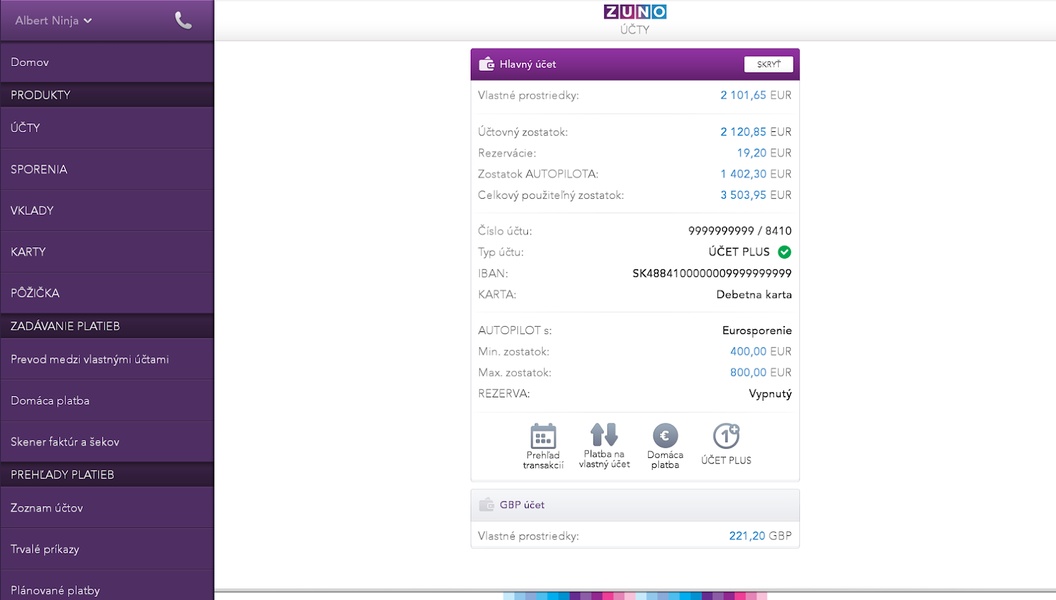The image size is (1056, 600).
Task: Expand the GBP účet header
Action: coord(635,505)
